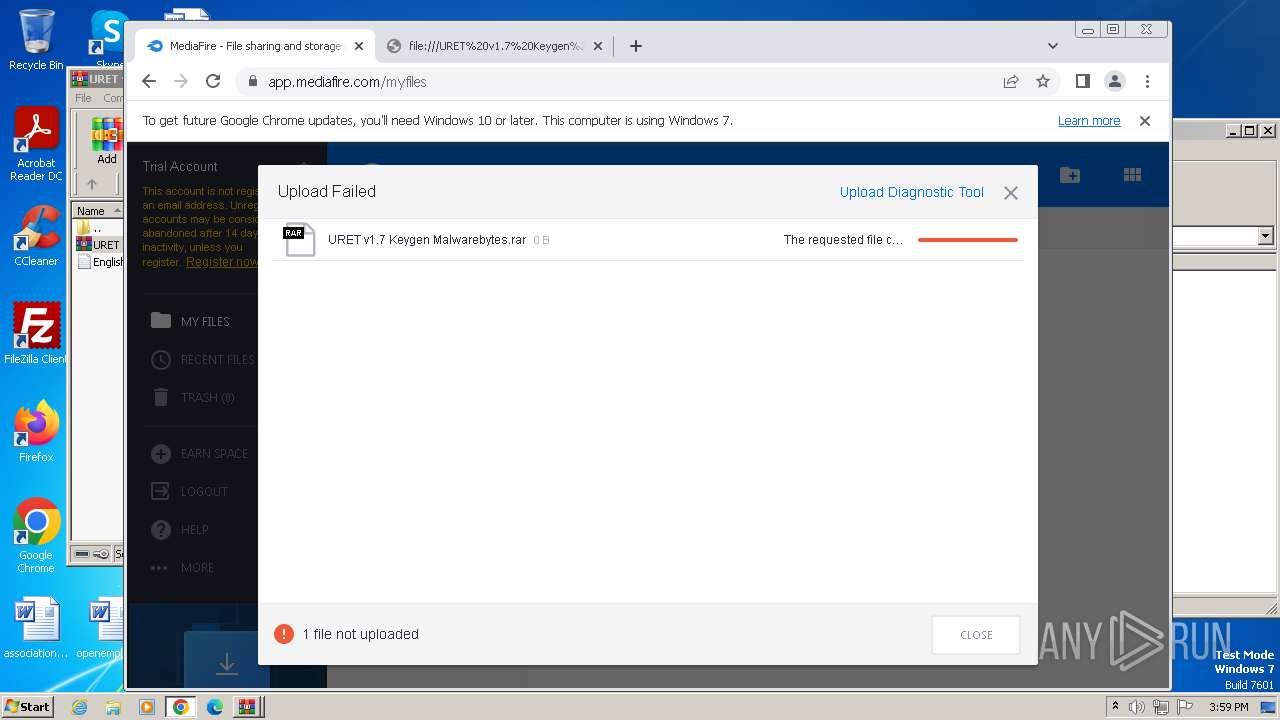Close the MediaFire tab

359,46
